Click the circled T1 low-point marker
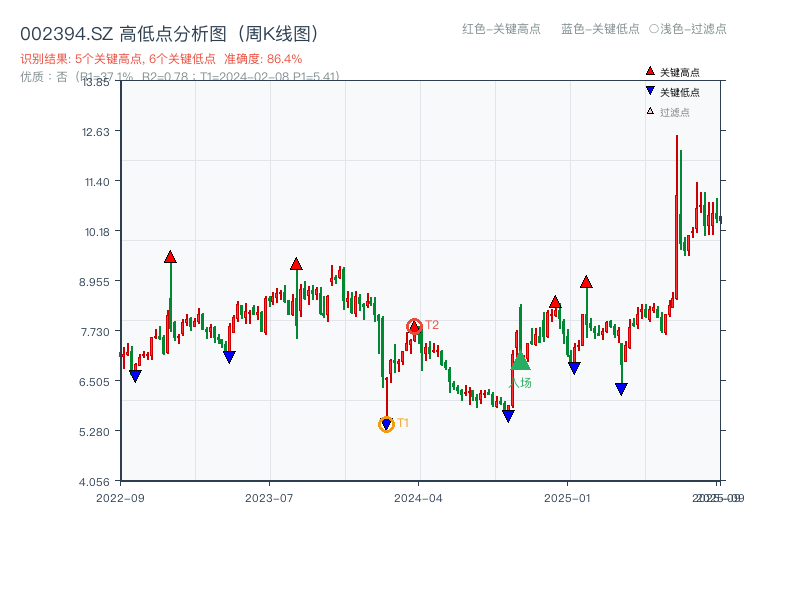The image size is (800, 600). pos(385,426)
